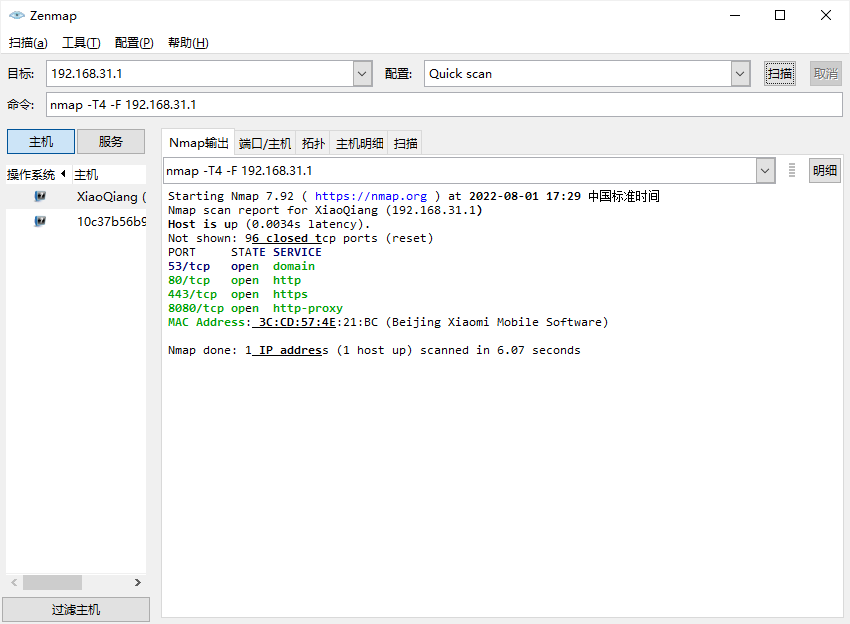Click the host list scroll left arrow

click(x=14, y=582)
